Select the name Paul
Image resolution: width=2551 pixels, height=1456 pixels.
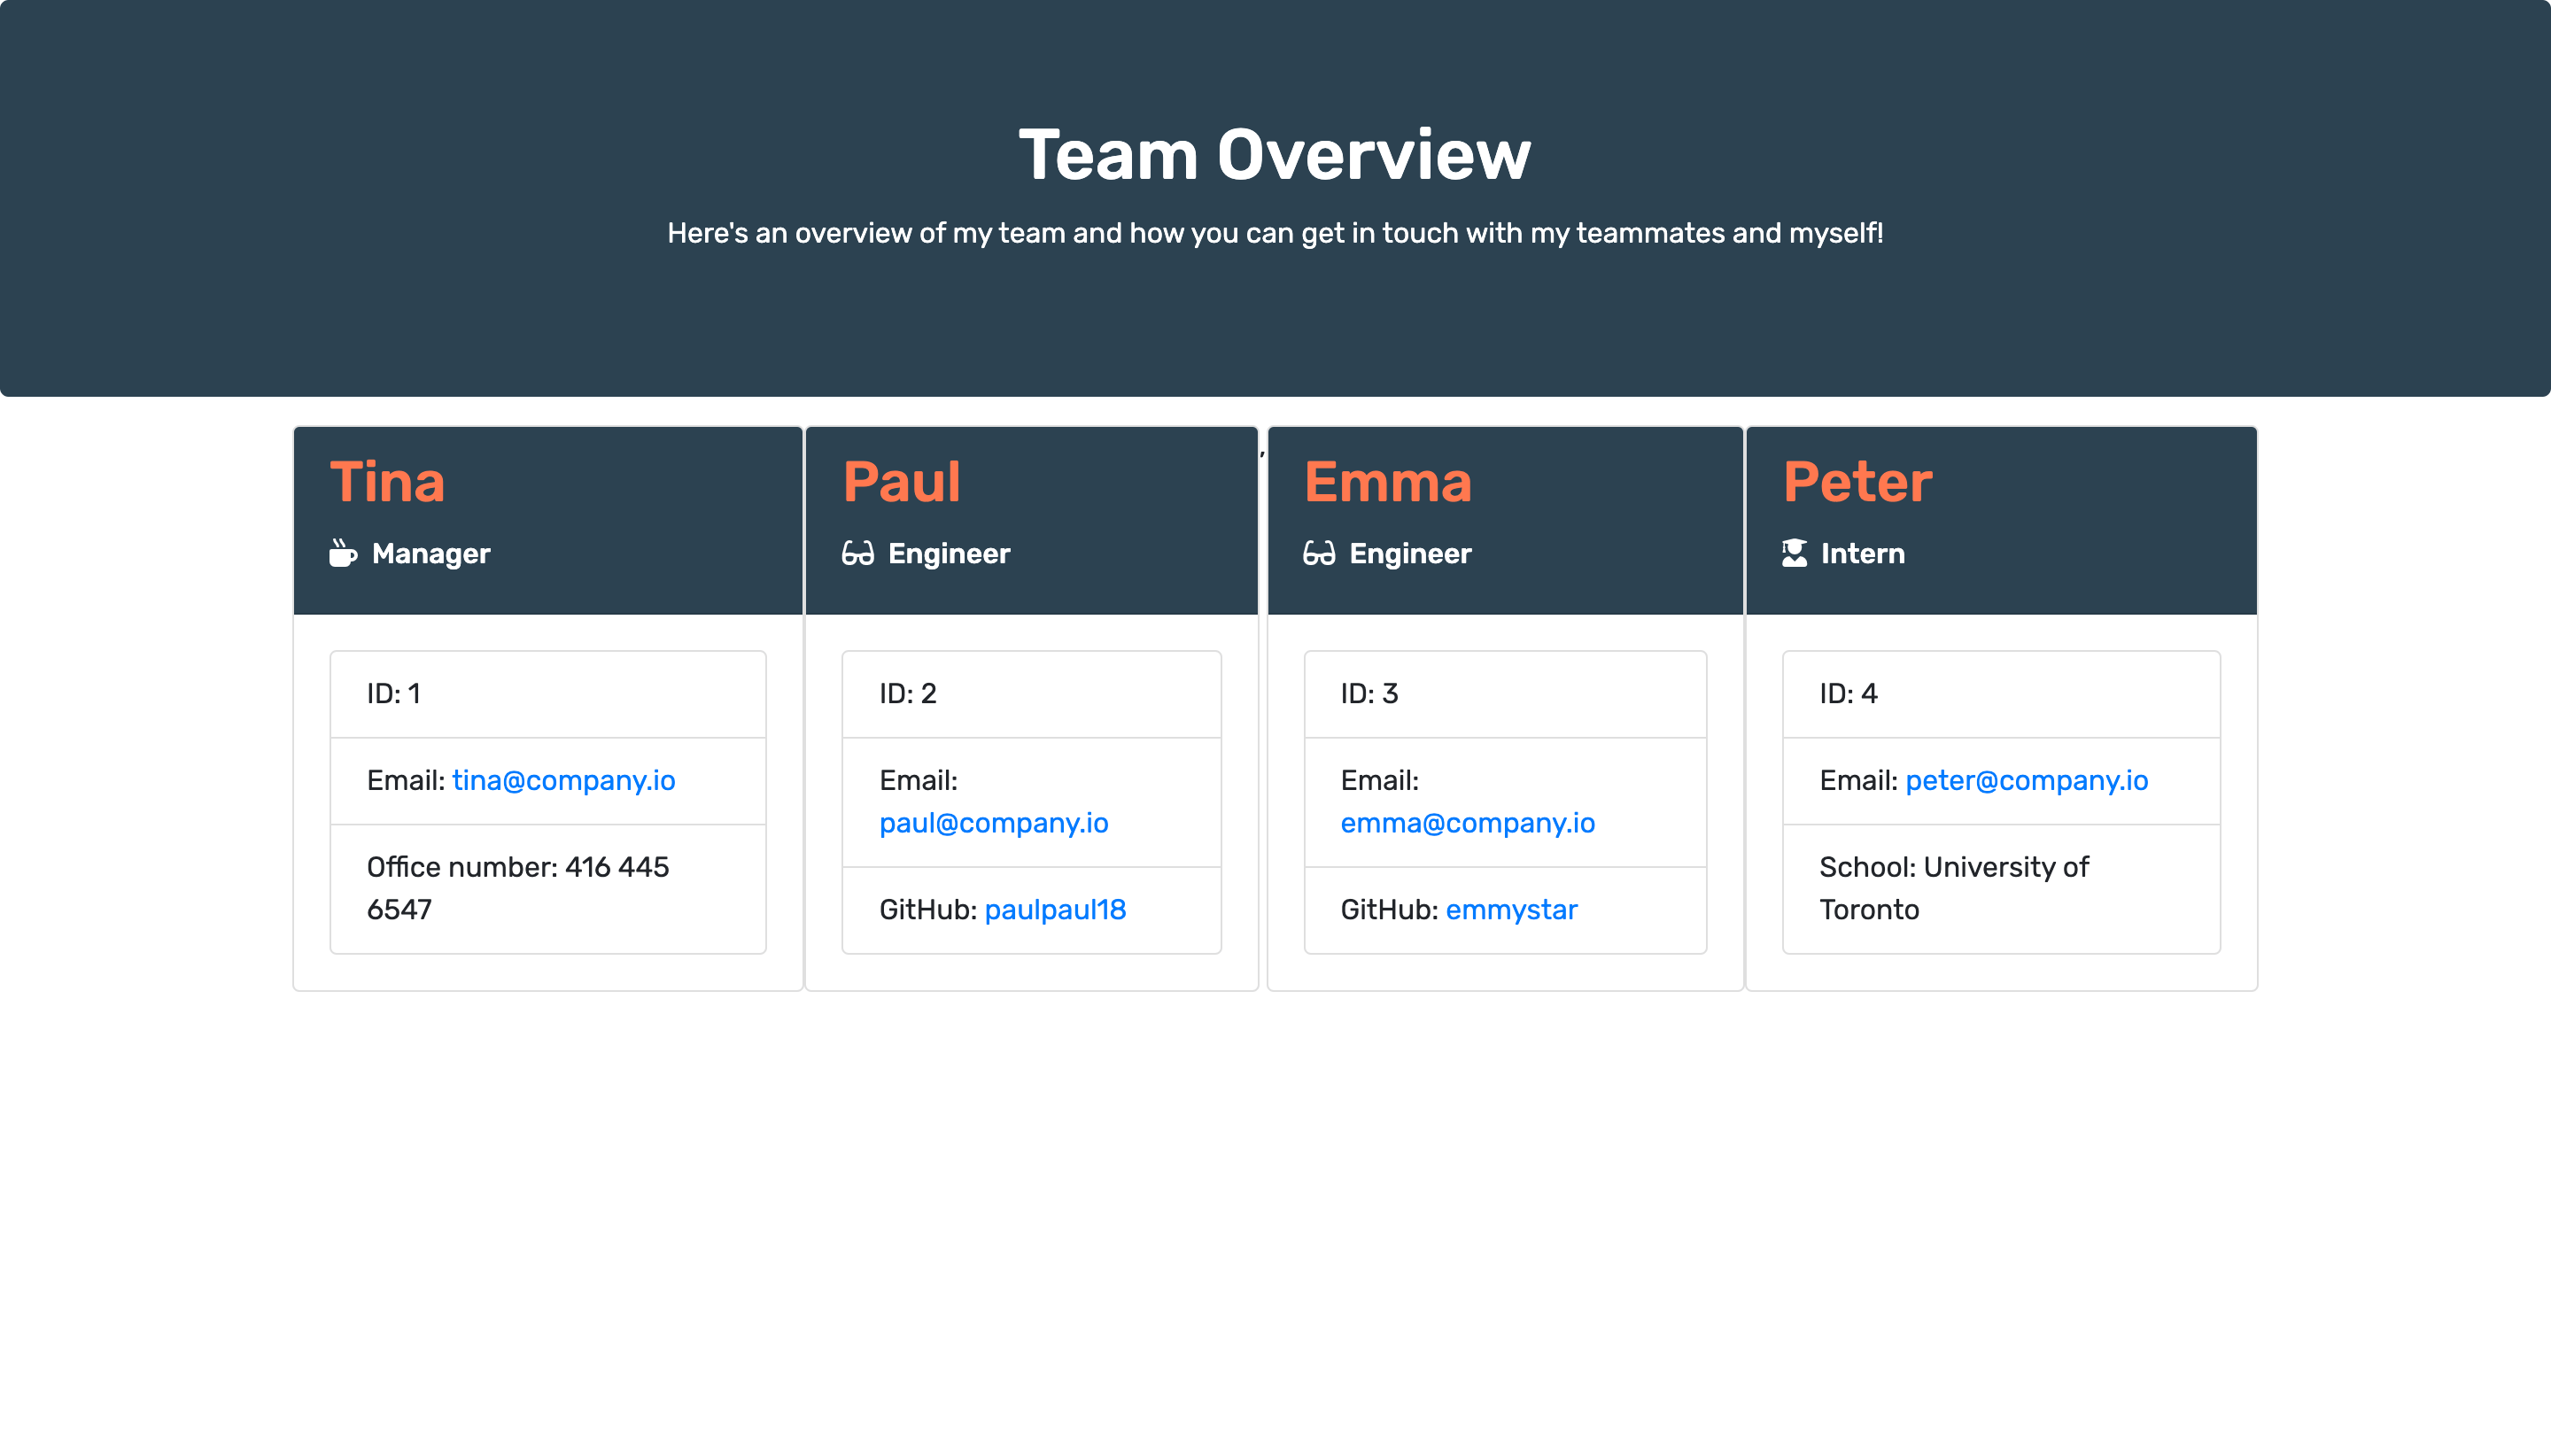(x=901, y=482)
